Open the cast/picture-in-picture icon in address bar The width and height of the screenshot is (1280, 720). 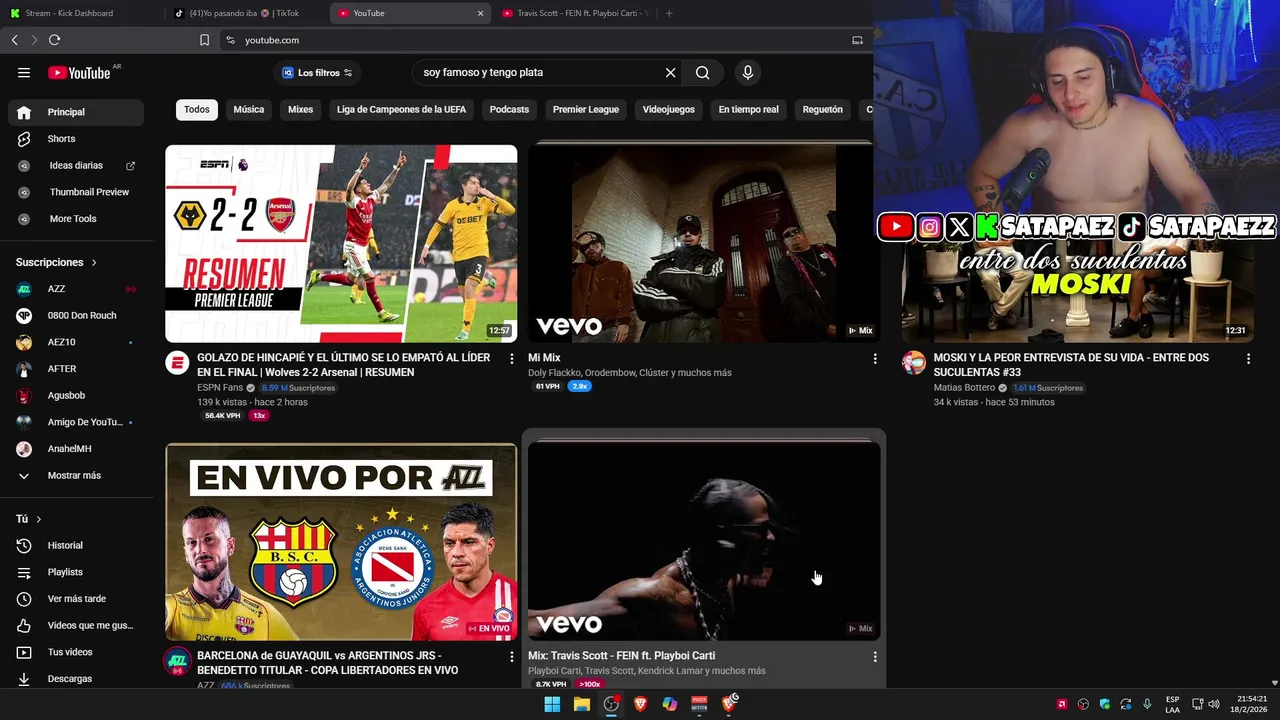click(857, 40)
